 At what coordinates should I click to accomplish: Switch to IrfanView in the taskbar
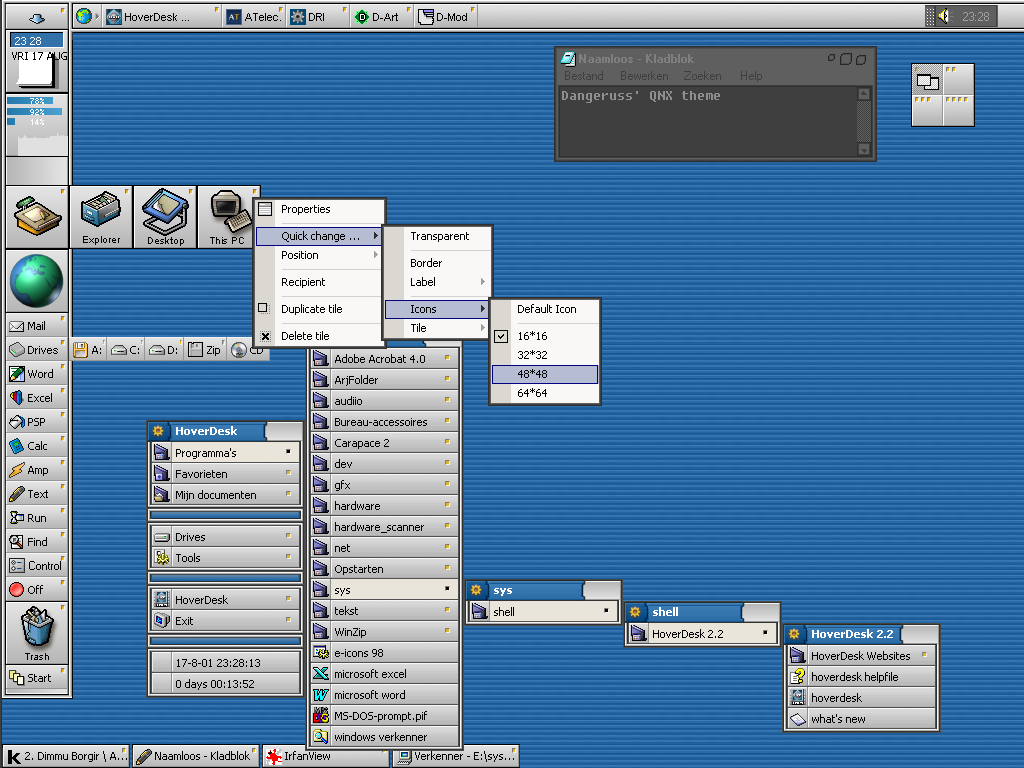(323, 756)
